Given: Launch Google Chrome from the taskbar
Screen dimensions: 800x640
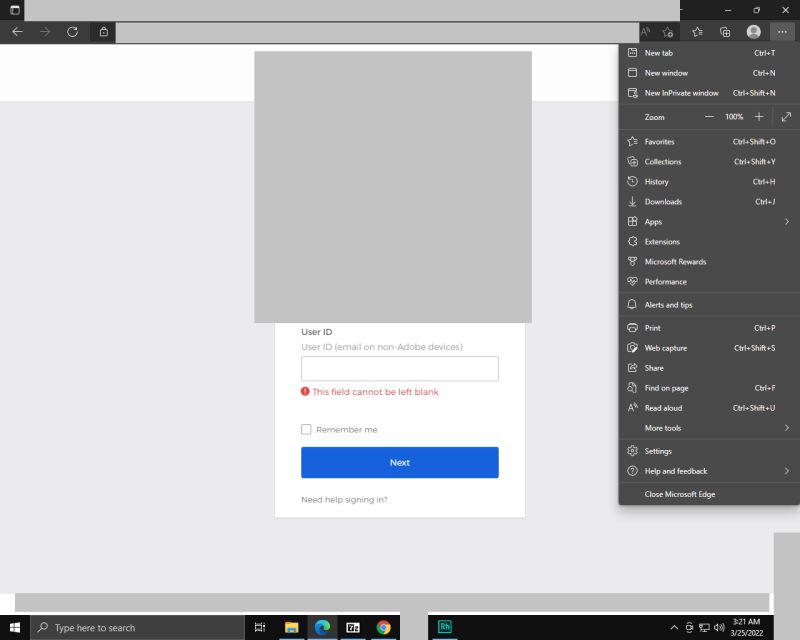Looking at the screenshot, I should [383, 627].
